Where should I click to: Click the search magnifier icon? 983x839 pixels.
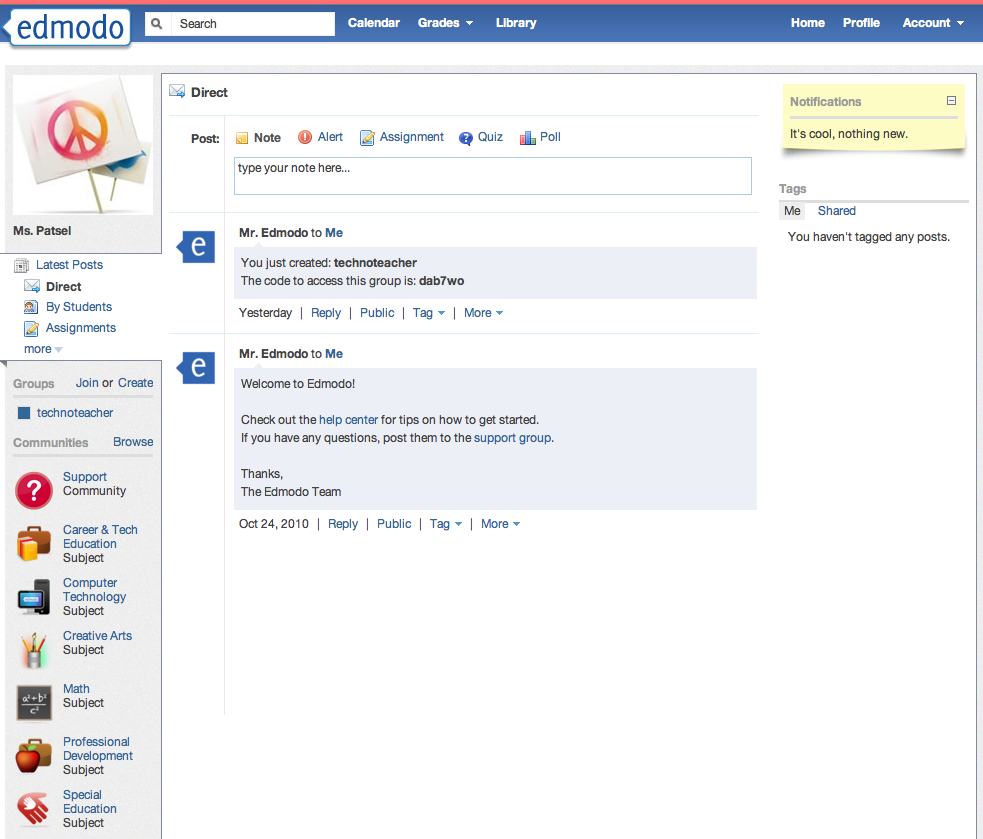pyautogui.click(x=157, y=23)
